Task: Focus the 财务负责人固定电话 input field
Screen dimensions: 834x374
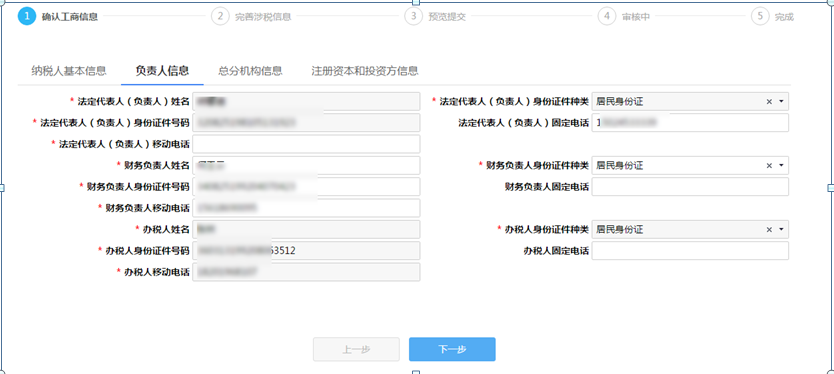Action: [690, 187]
